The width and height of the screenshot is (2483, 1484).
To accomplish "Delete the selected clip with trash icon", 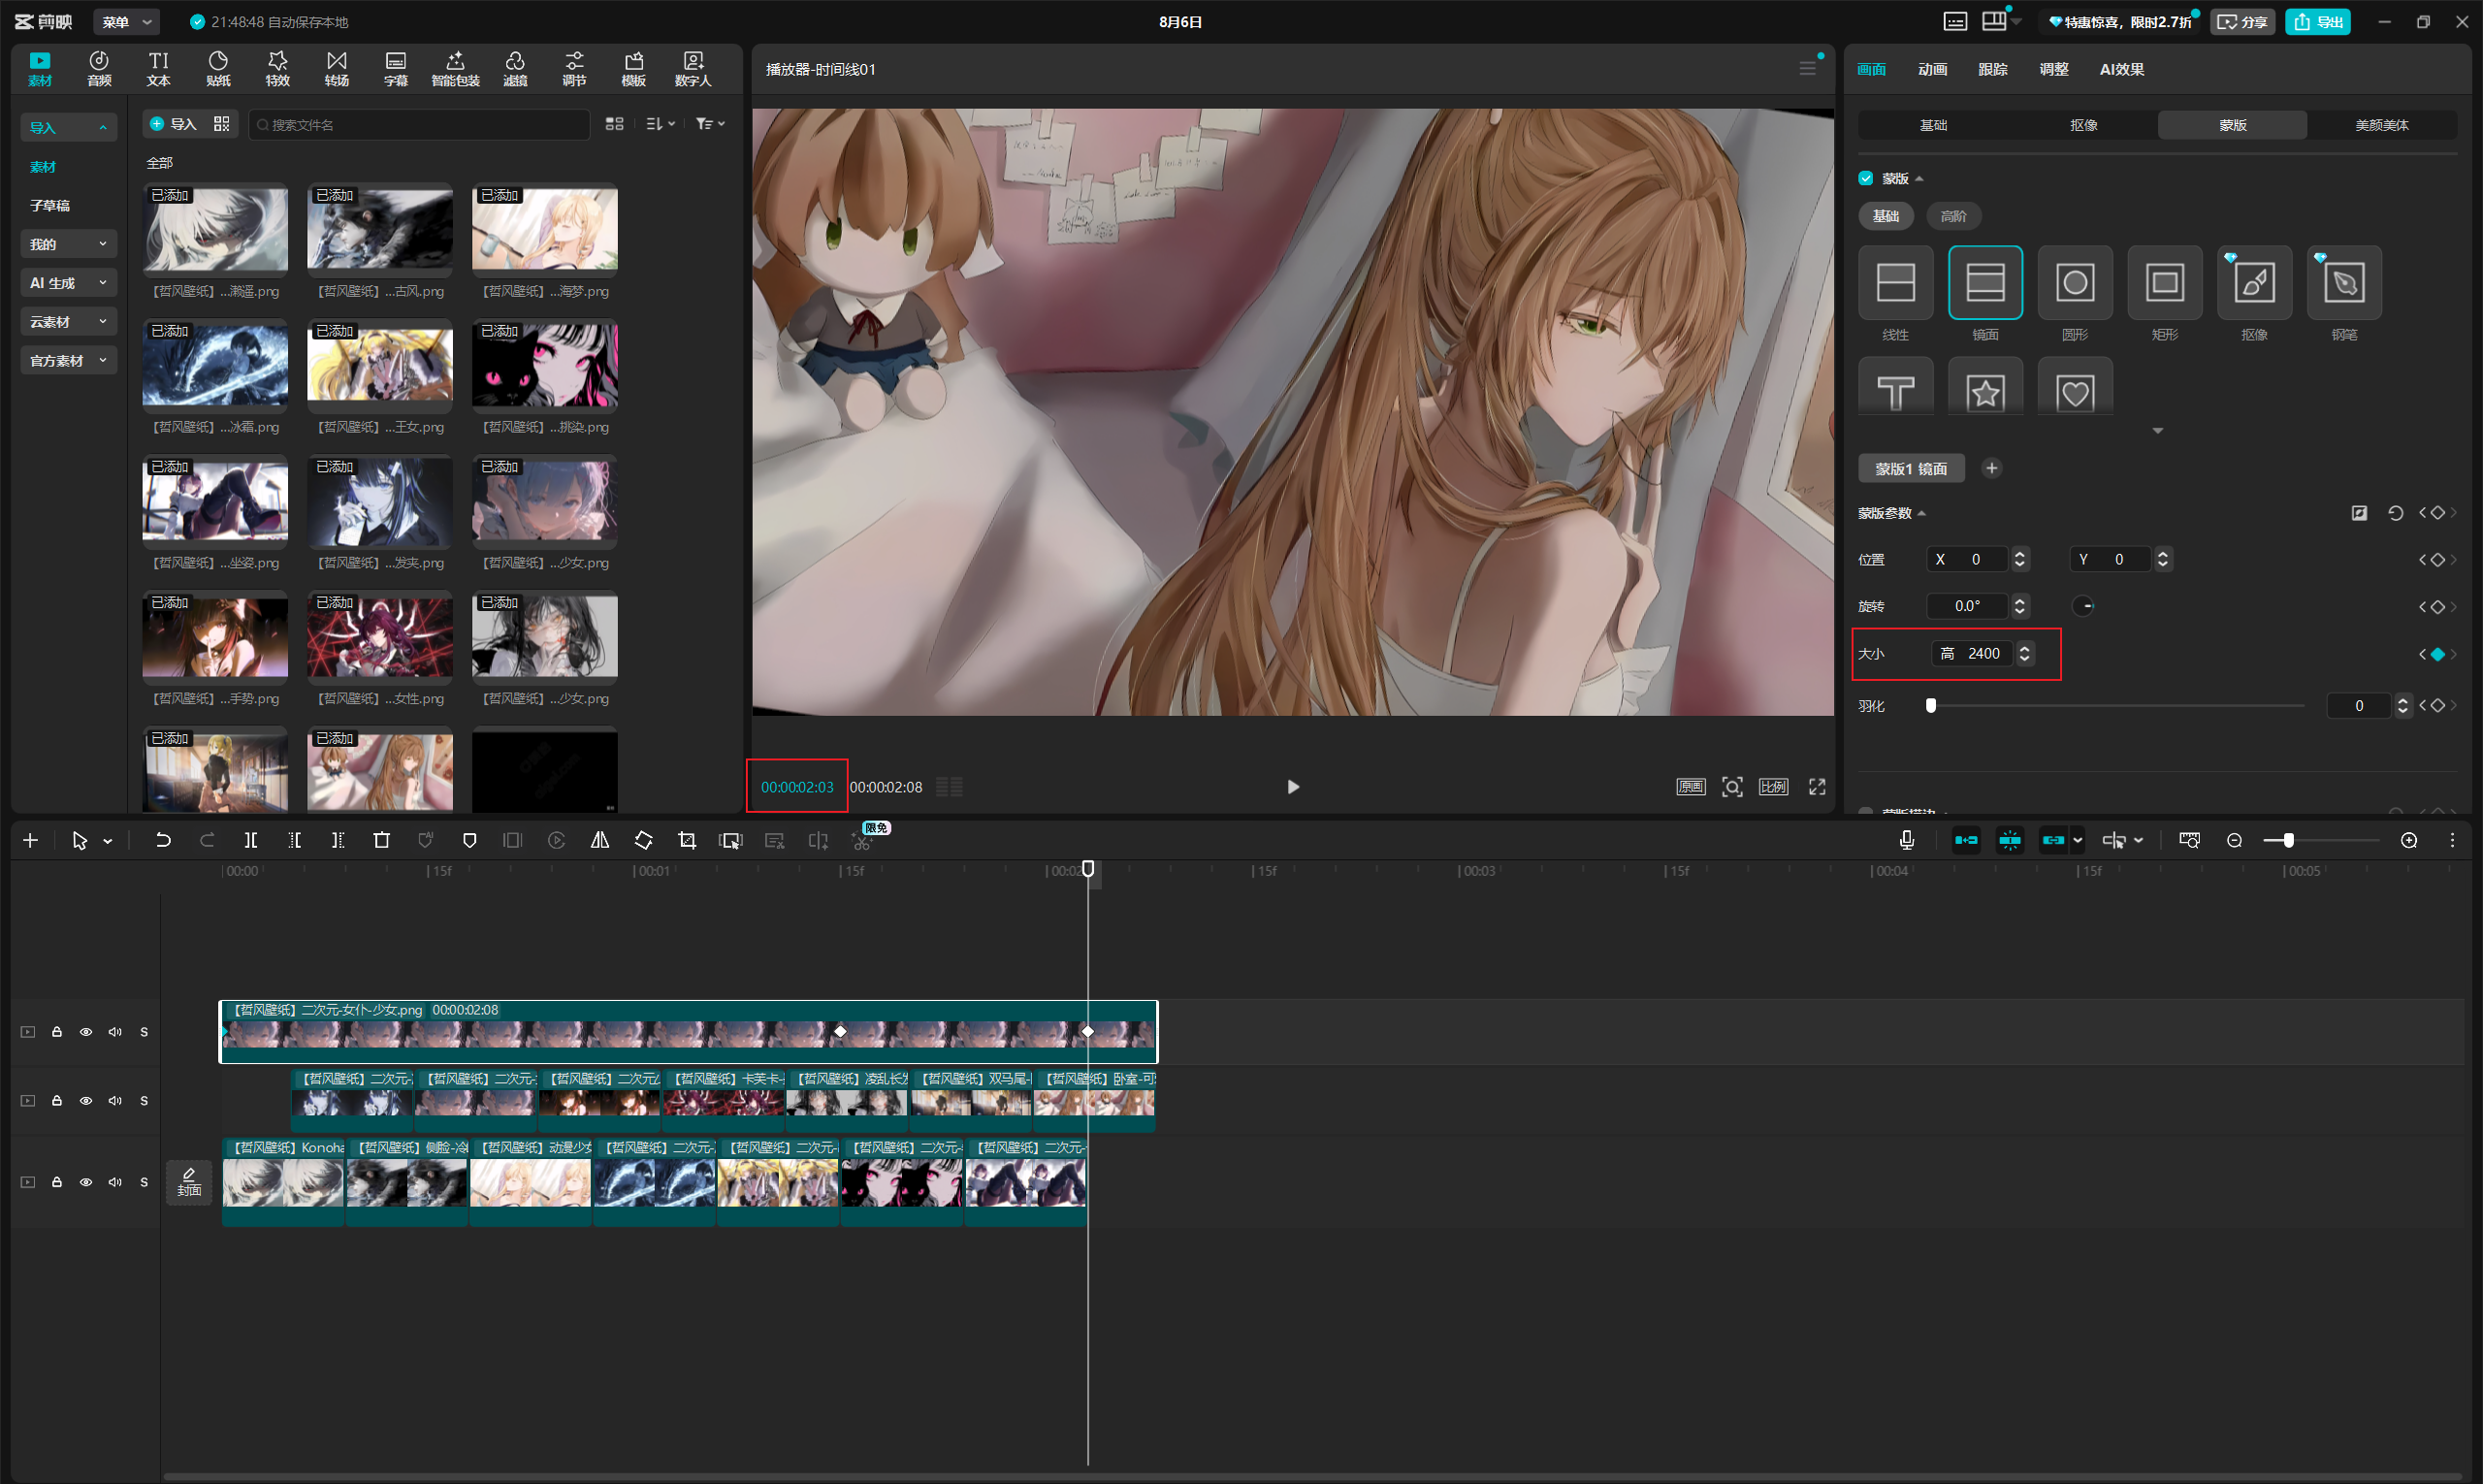I will click(382, 841).
